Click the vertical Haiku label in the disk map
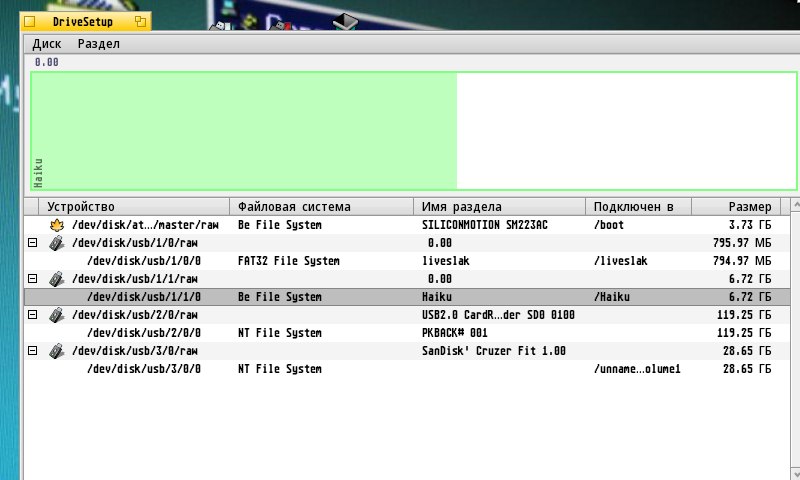 coord(38,172)
